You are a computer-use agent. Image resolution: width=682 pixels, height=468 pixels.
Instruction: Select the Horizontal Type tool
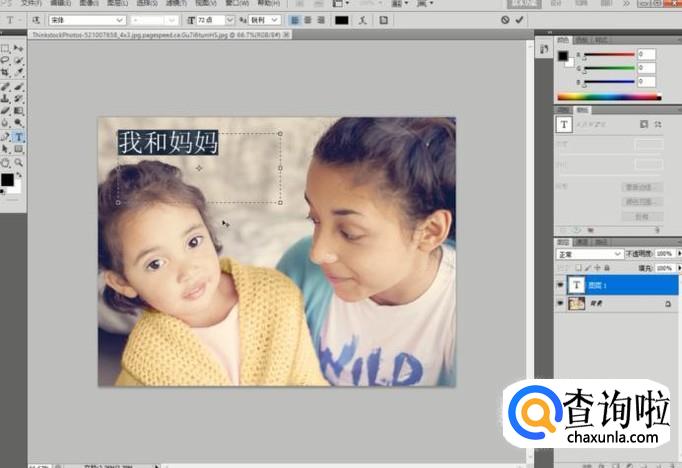pos(19,137)
